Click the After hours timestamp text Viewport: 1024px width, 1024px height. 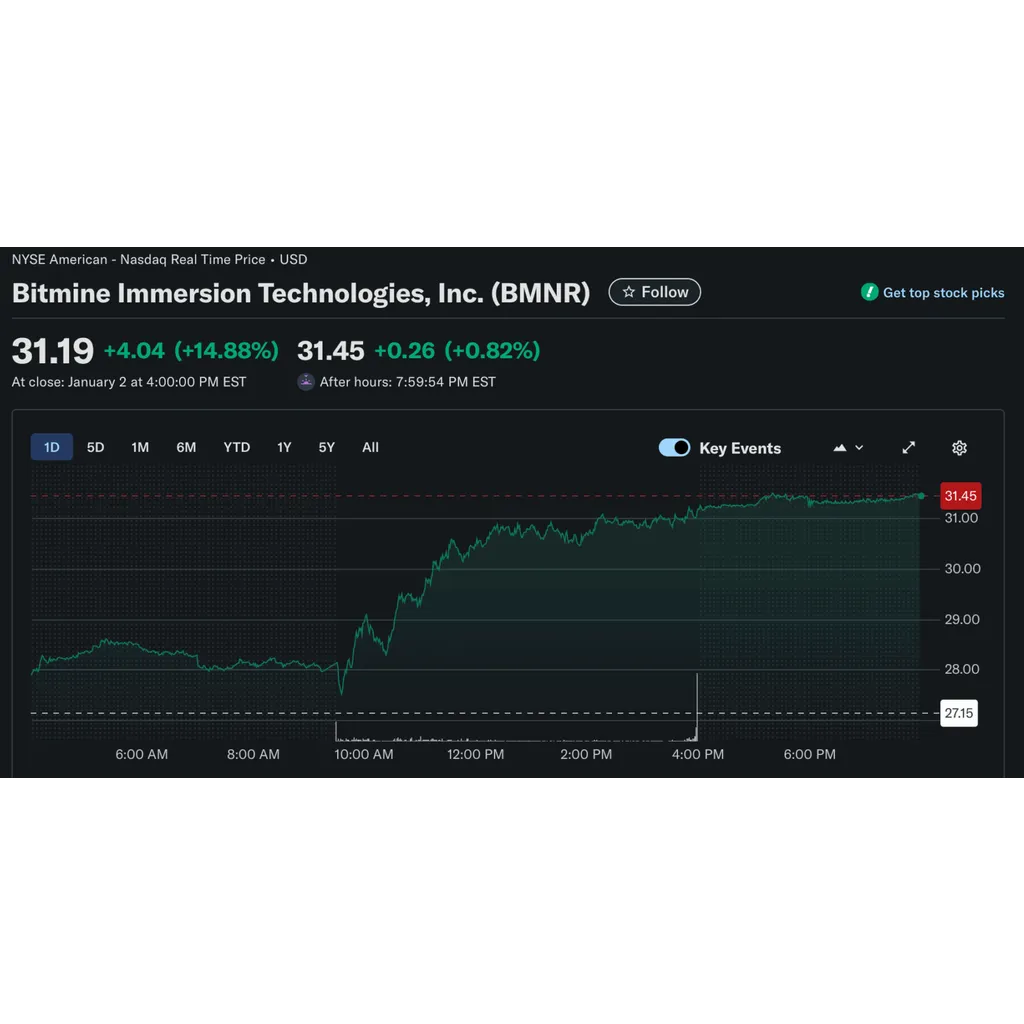[x=408, y=382]
